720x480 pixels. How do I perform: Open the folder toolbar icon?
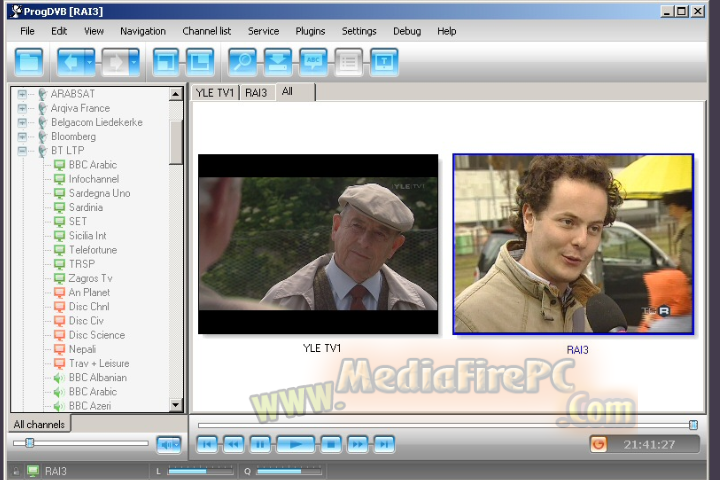(x=29, y=62)
